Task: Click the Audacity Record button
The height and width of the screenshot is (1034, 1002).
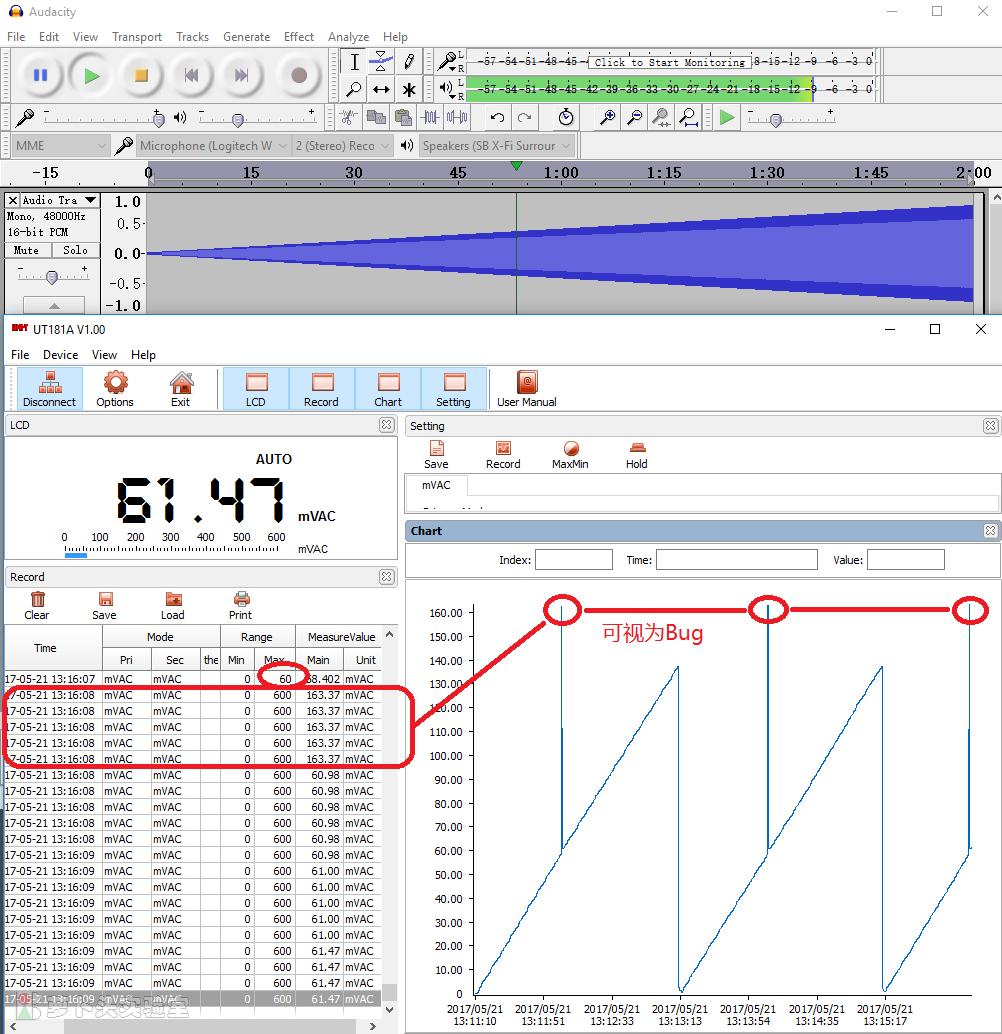Action: coord(298,76)
